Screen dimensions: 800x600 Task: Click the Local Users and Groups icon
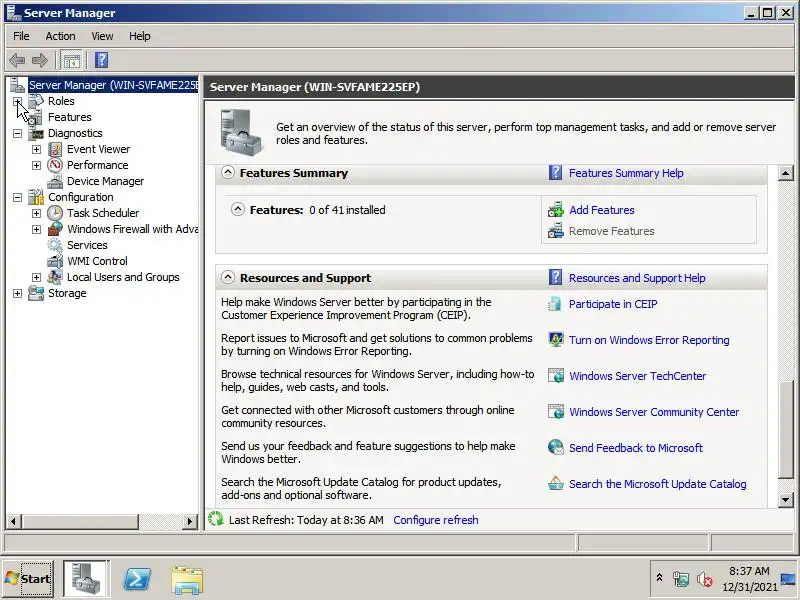(x=55, y=277)
